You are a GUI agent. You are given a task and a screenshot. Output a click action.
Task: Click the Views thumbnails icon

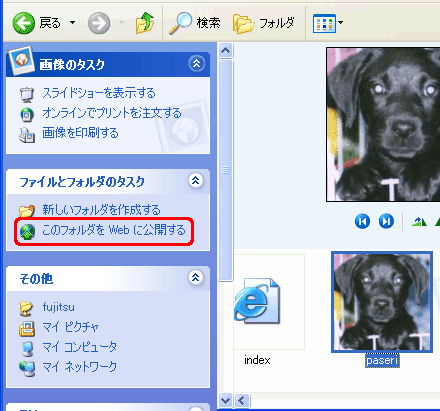[324, 23]
